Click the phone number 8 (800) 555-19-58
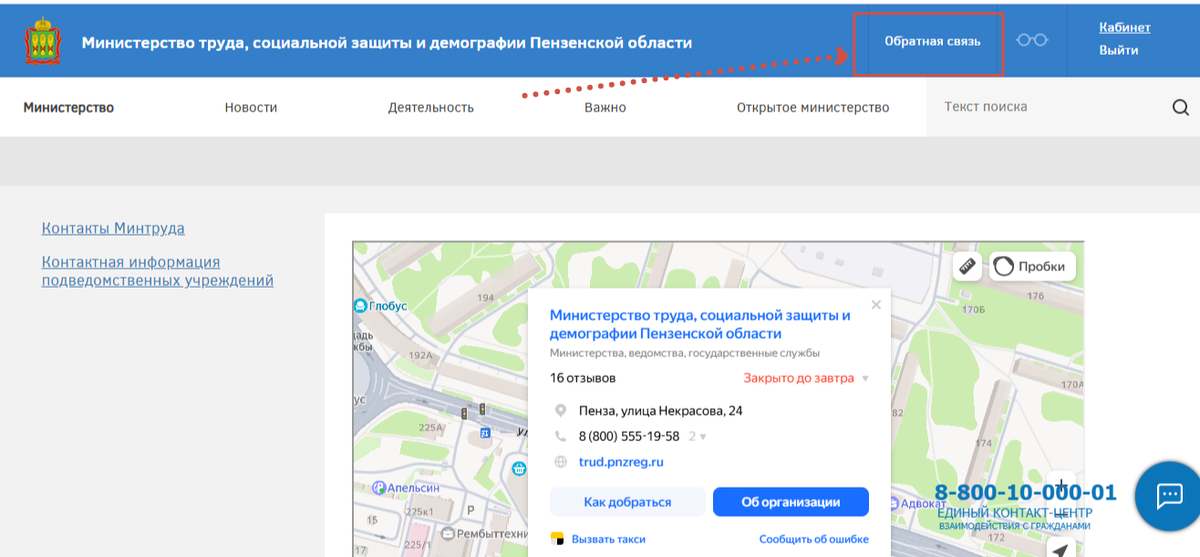Viewport: 1200px width, 557px height. (x=629, y=437)
